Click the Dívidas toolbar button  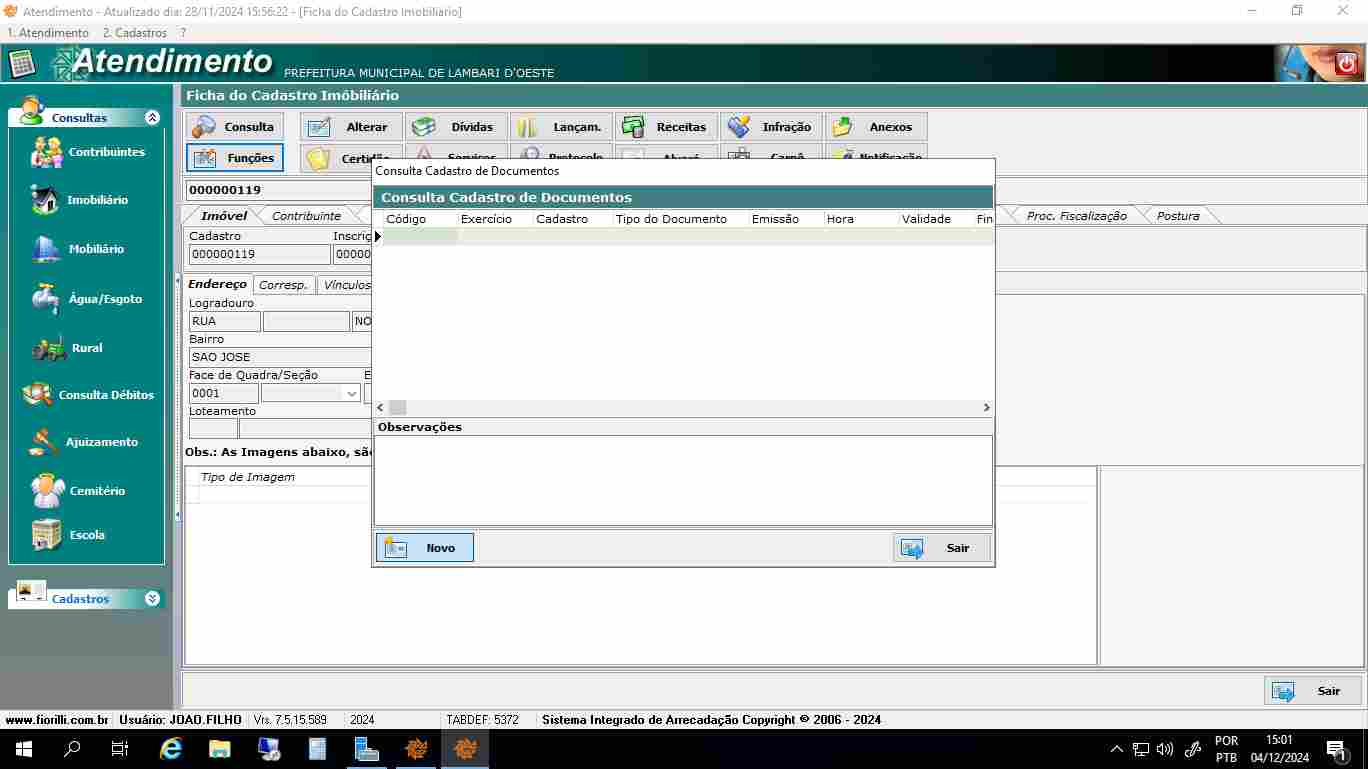click(457, 127)
